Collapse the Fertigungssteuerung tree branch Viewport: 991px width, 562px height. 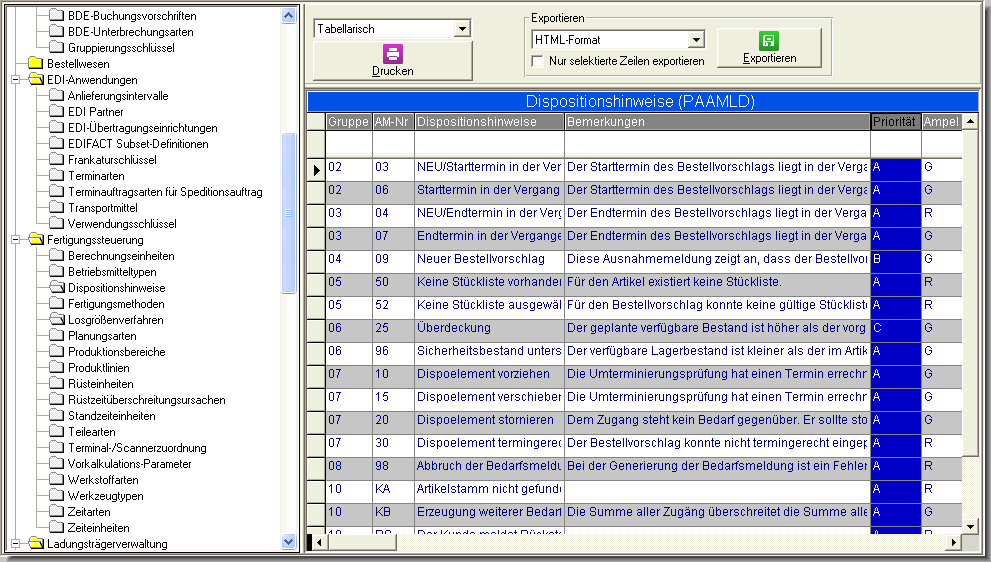pos(16,240)
